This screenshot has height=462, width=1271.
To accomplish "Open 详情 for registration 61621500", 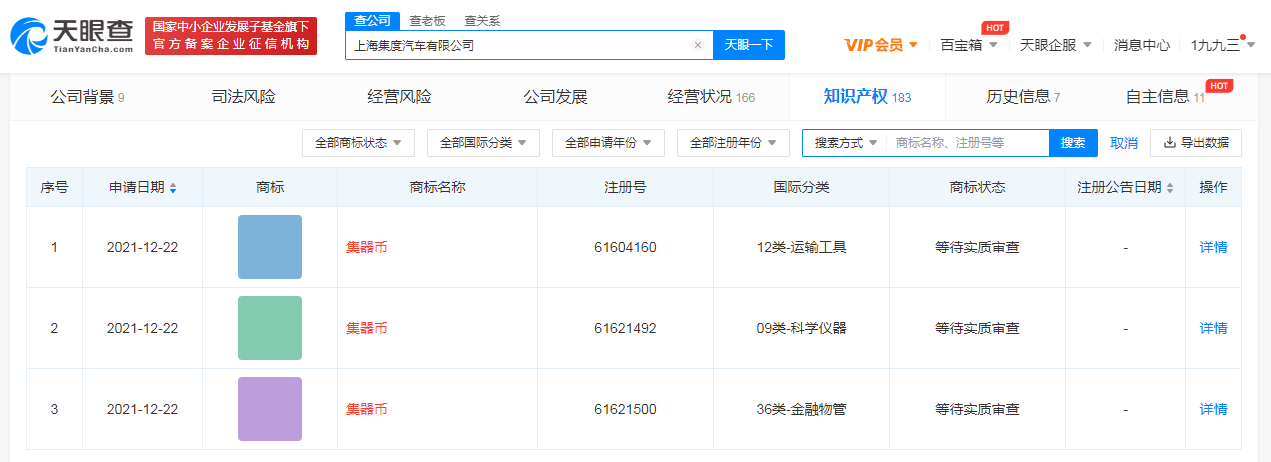I will point(1213,409).
